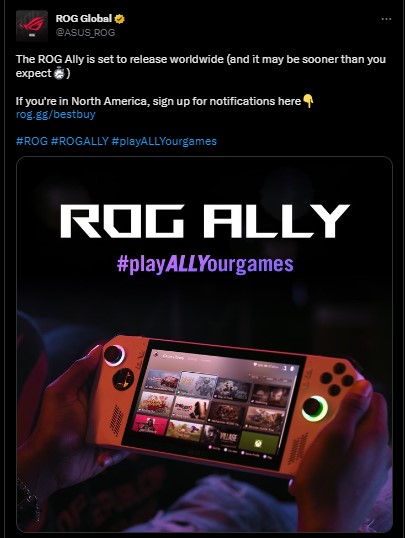
Task: Open the three-dot more options menu
Action: (386, 19)
